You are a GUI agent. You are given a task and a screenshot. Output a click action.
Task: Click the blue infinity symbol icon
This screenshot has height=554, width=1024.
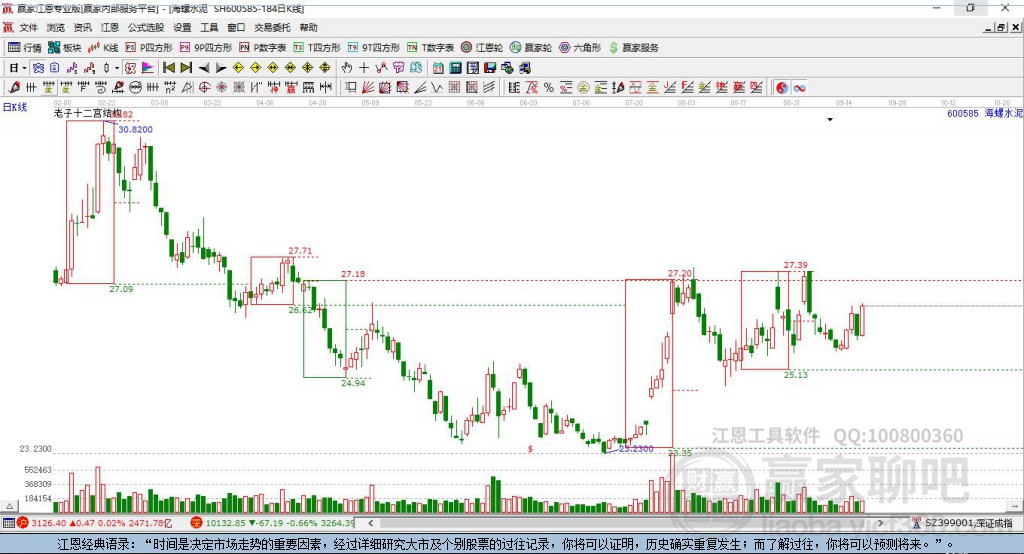pos(799,88)
